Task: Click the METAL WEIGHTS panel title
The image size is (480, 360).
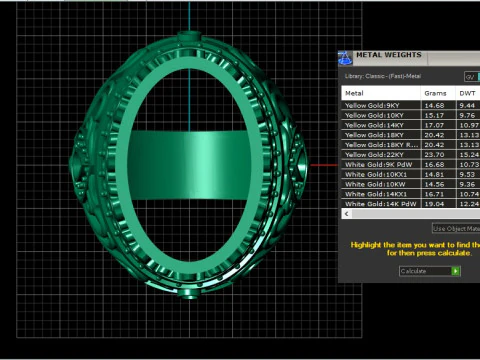Action: [389, 55]
